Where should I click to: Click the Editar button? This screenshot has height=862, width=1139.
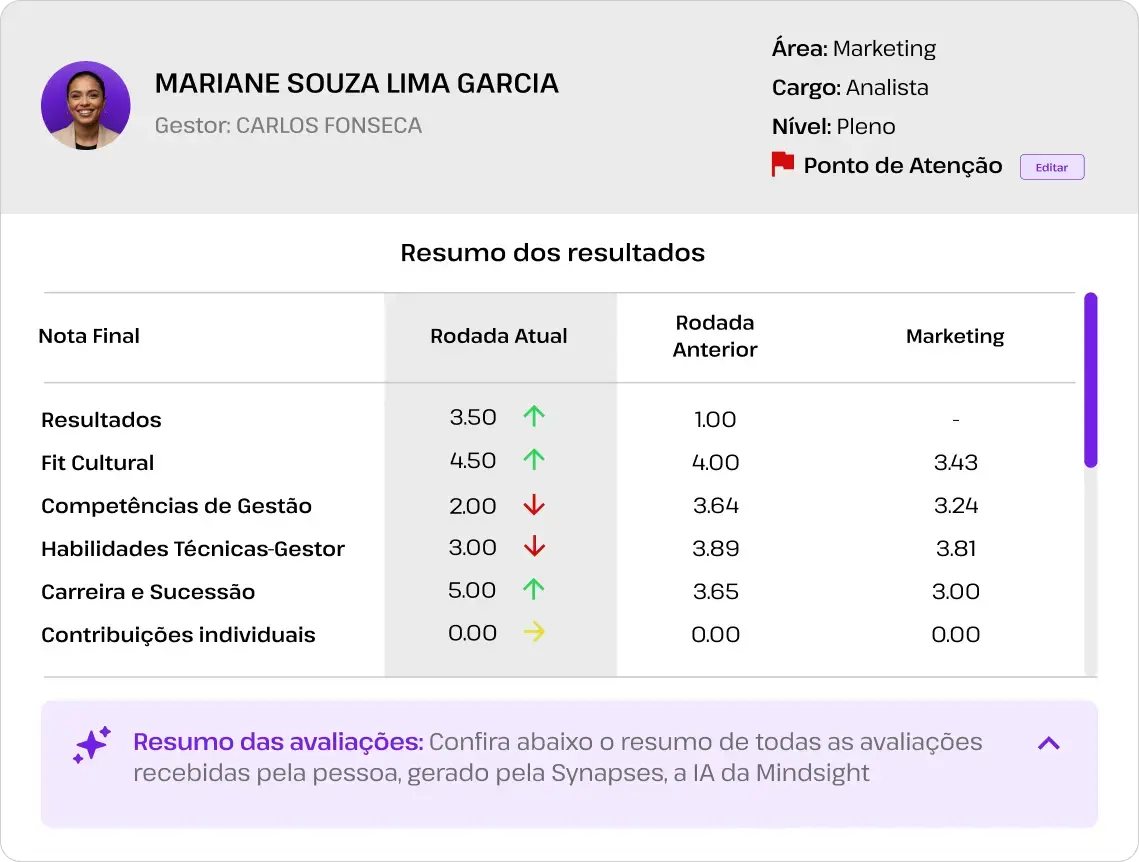[x=1051, y=166]
